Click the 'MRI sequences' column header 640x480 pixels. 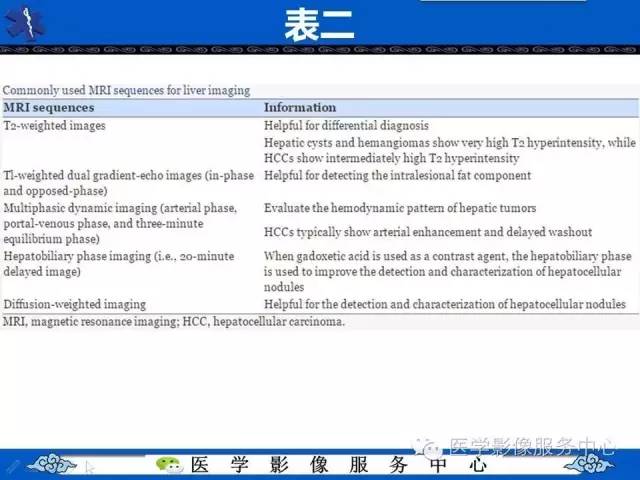[49, 108]
